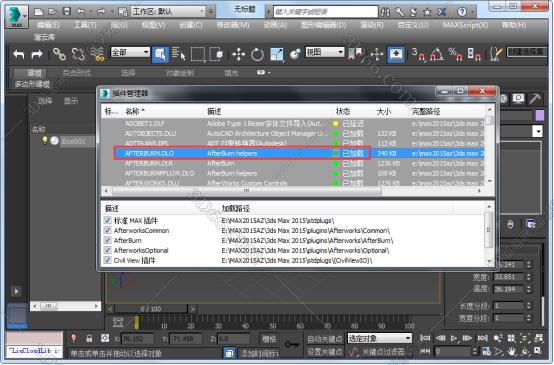Open the 工具(T) menu
This screenshot has width=554, height=365.
pyautogui.click(x=85, y=25)
